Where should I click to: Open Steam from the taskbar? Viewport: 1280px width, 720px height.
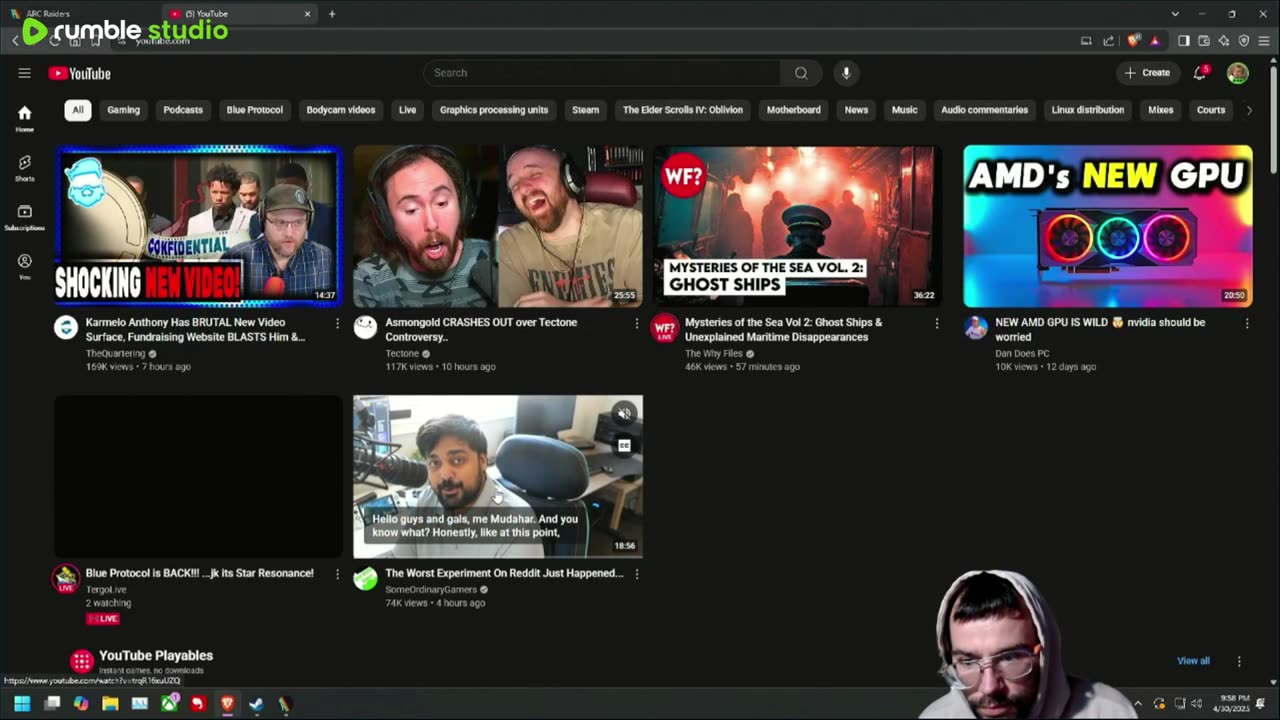tap(256, 704)
